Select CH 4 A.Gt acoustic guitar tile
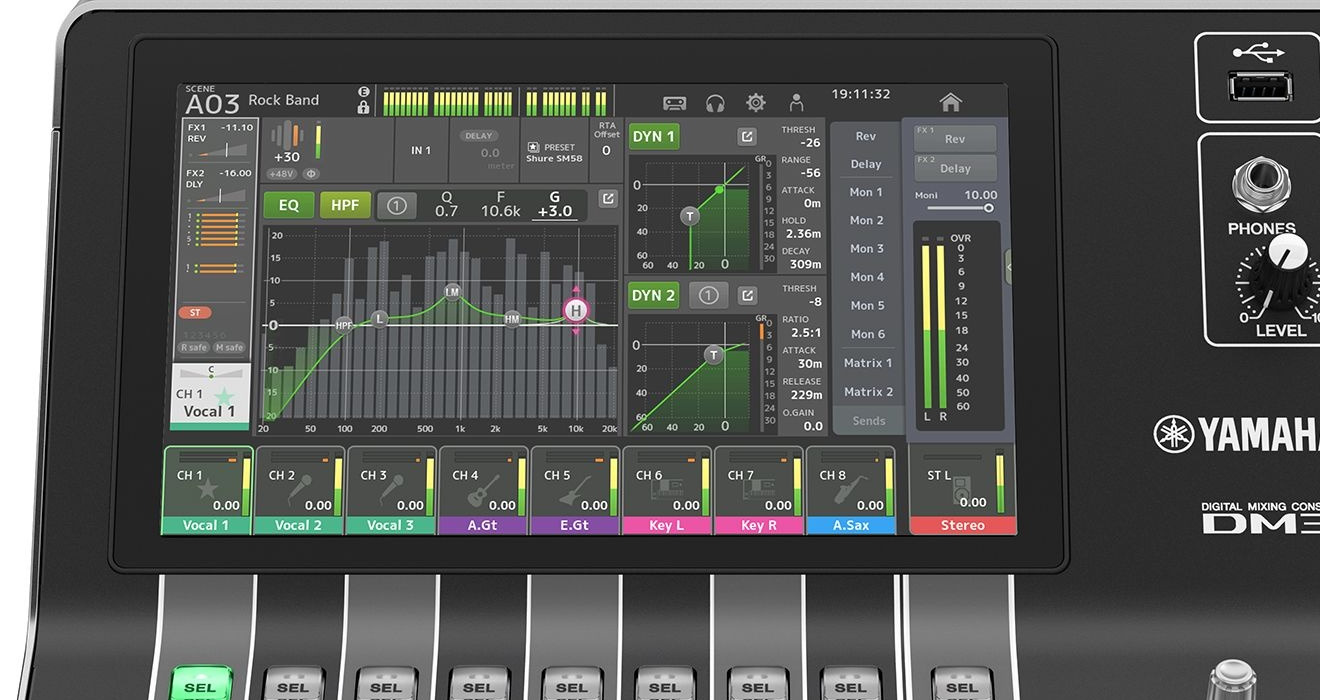The width and height of the screenshot is (1320, 700). click(x=483, y=490)
